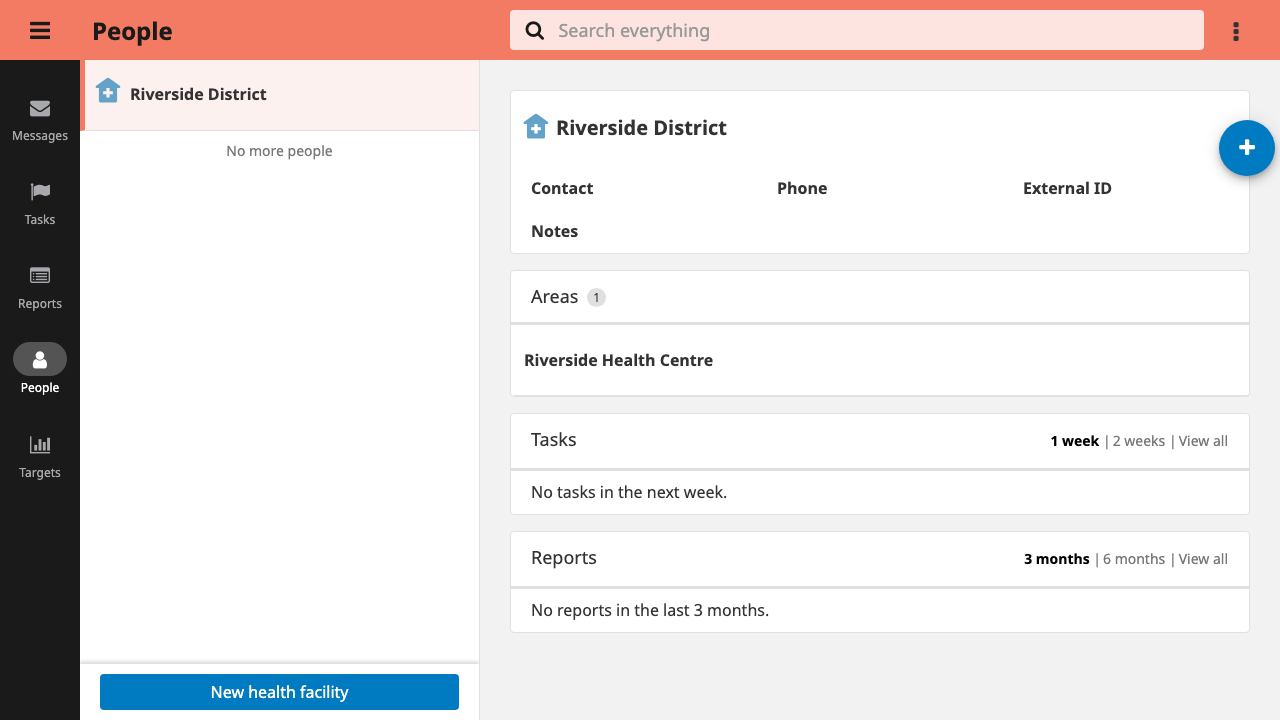The image size is (1280, 720).
Task: Select Riverside District in the people list
Action: tap(280, 95)
